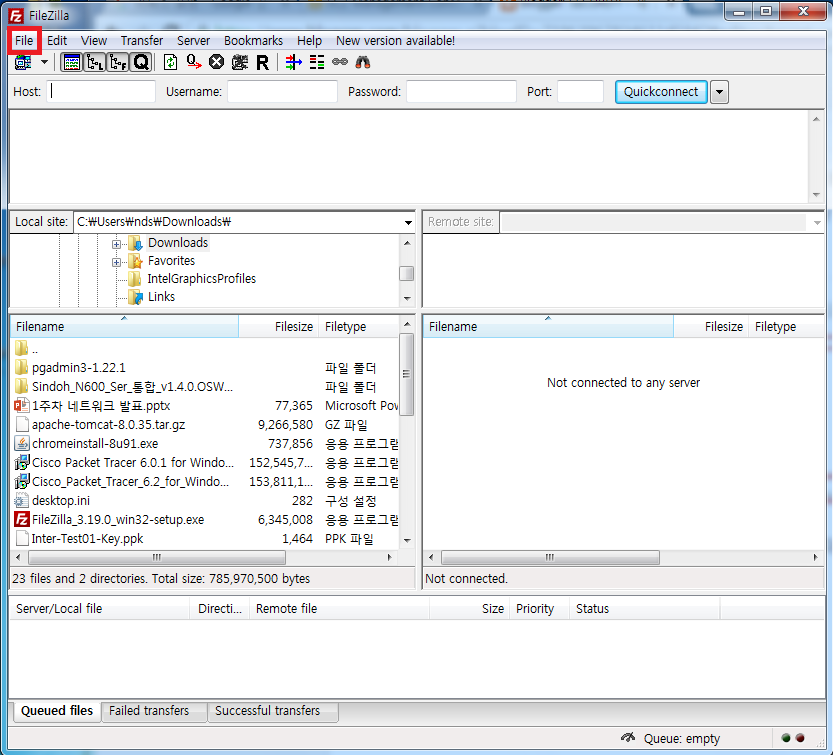Click into the Username input field
The height and width of the screenshot is (755, 833).
tap(282, 91)
